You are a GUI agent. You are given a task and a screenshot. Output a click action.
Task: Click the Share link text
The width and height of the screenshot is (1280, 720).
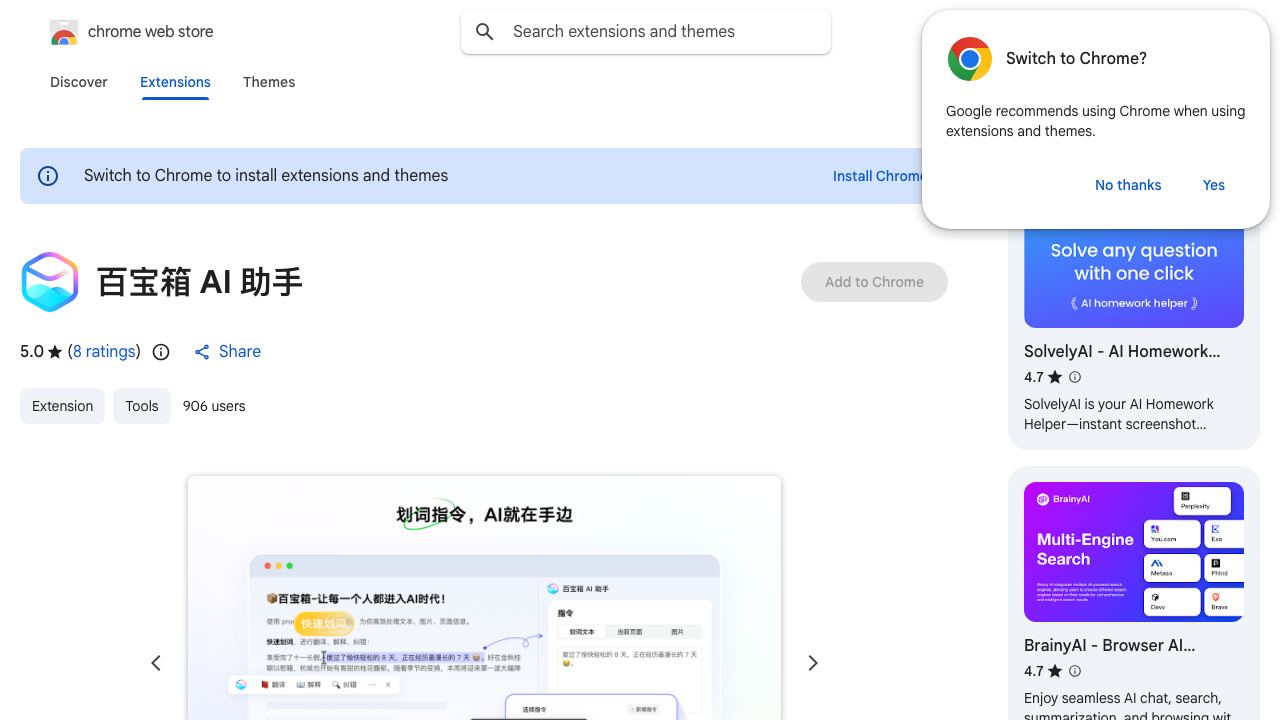[240, 352]
